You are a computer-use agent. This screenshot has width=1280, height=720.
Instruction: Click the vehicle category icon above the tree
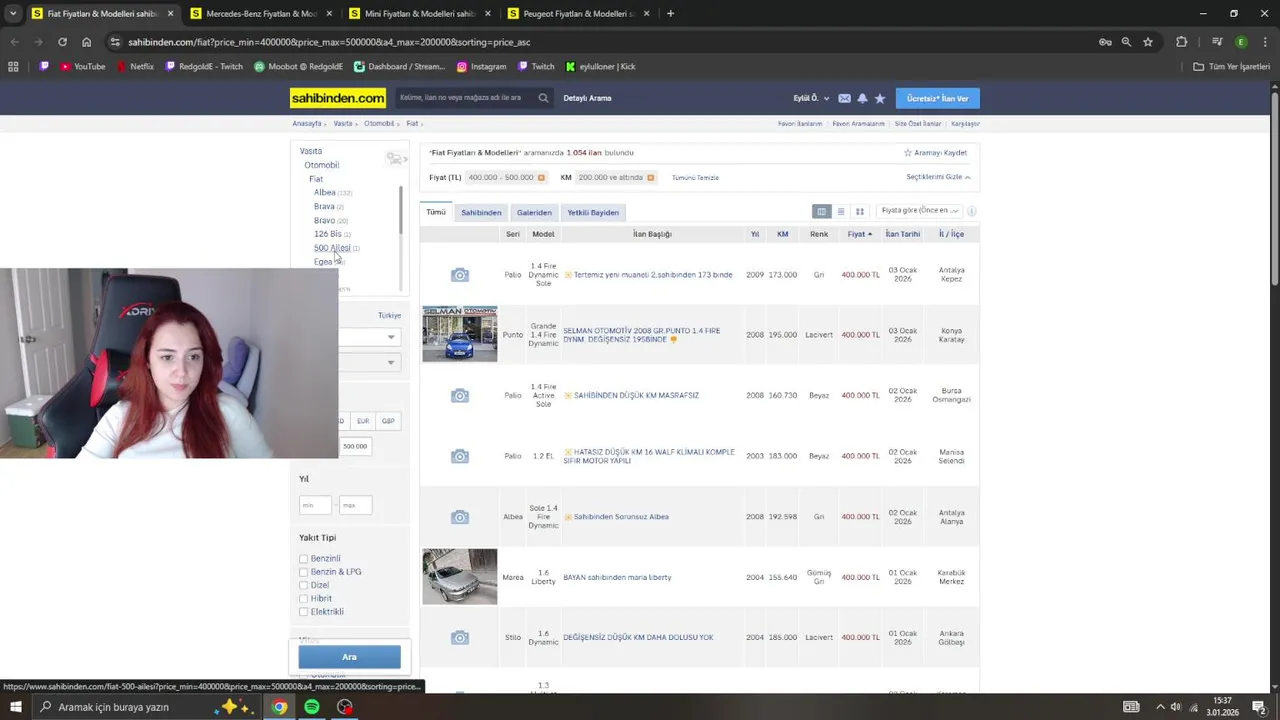pos(395,159)
